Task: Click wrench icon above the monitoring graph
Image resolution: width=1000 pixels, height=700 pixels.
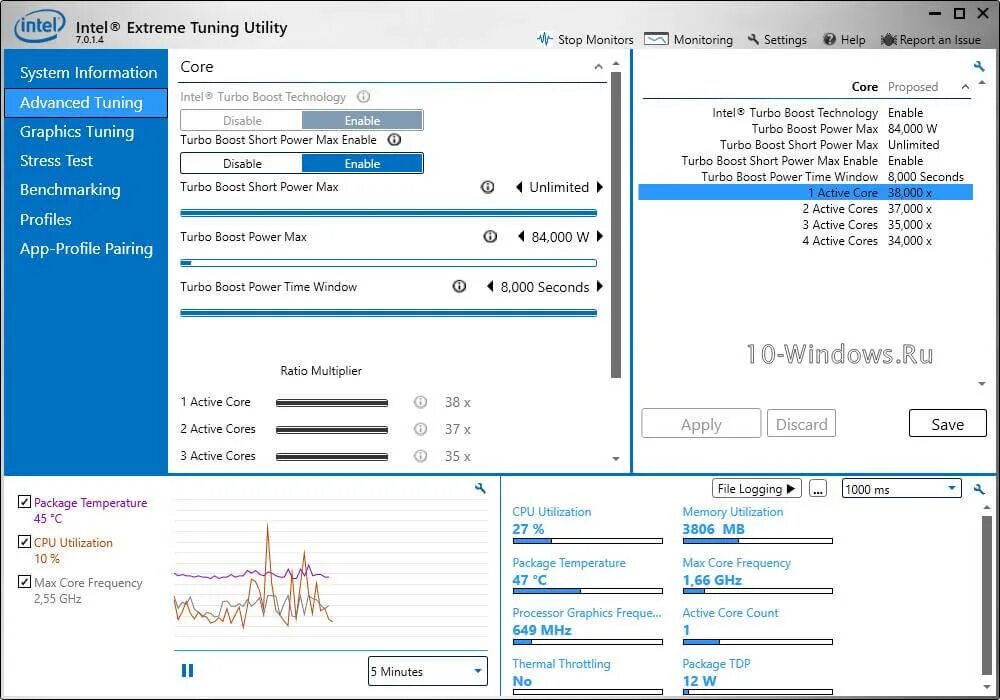Action: pos(480,488)
